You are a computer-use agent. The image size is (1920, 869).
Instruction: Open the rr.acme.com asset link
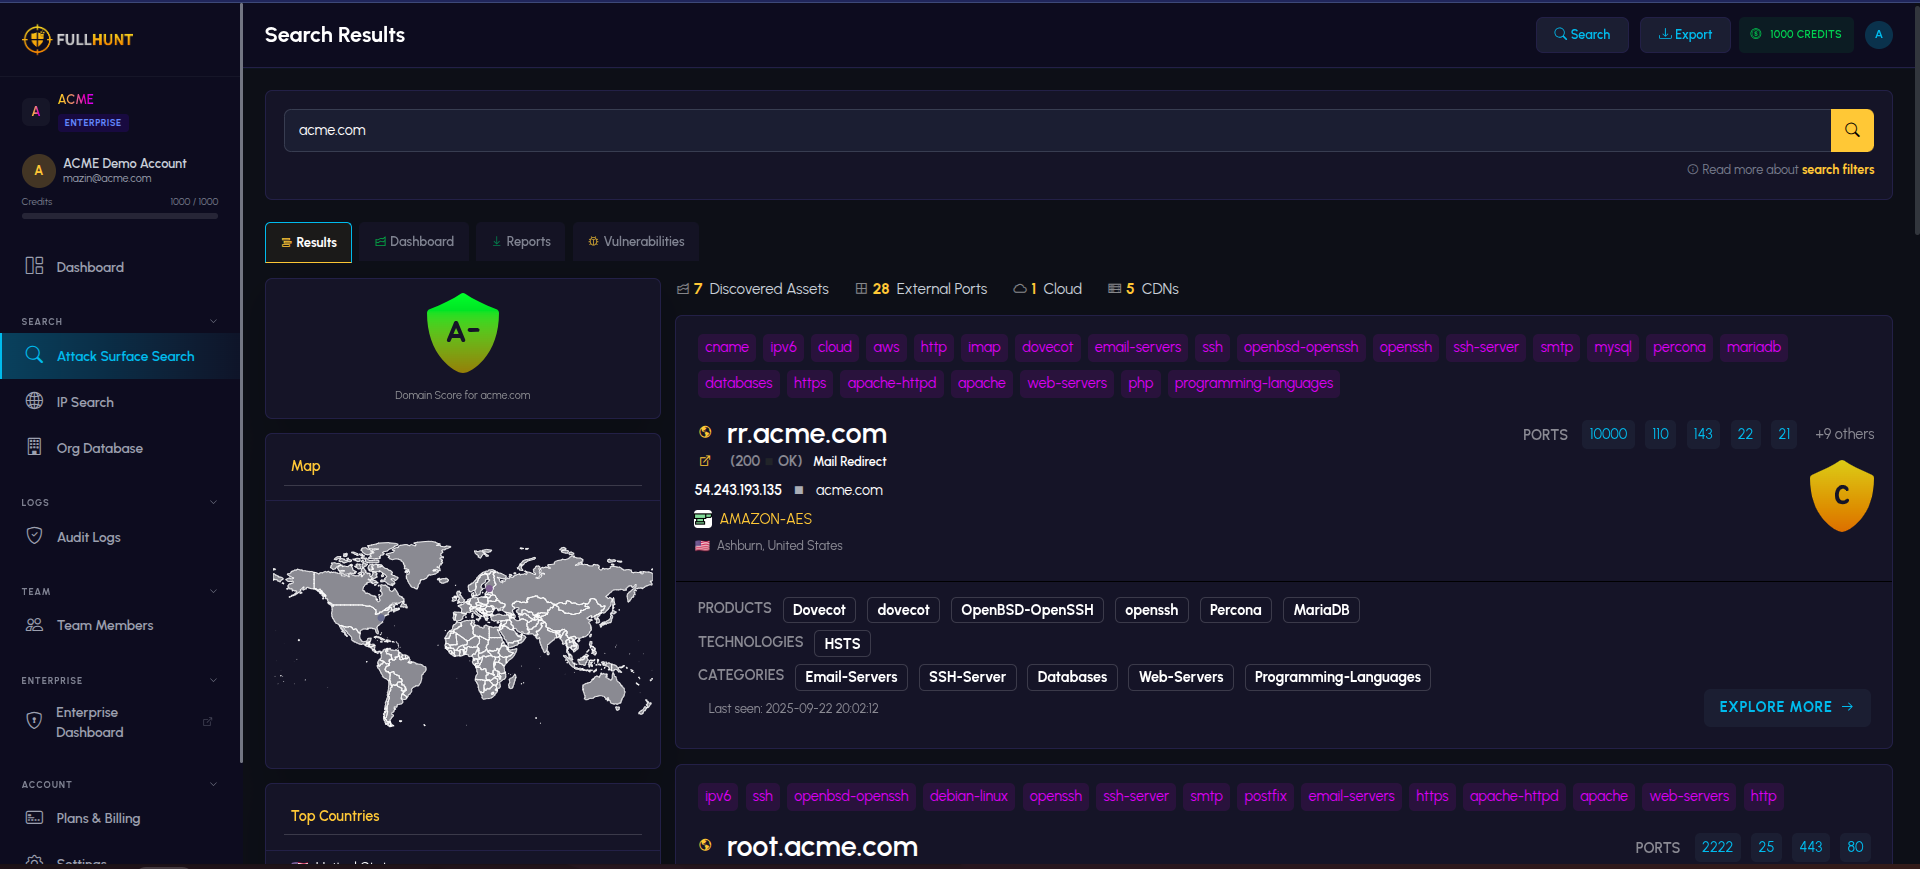click(807, 434)
